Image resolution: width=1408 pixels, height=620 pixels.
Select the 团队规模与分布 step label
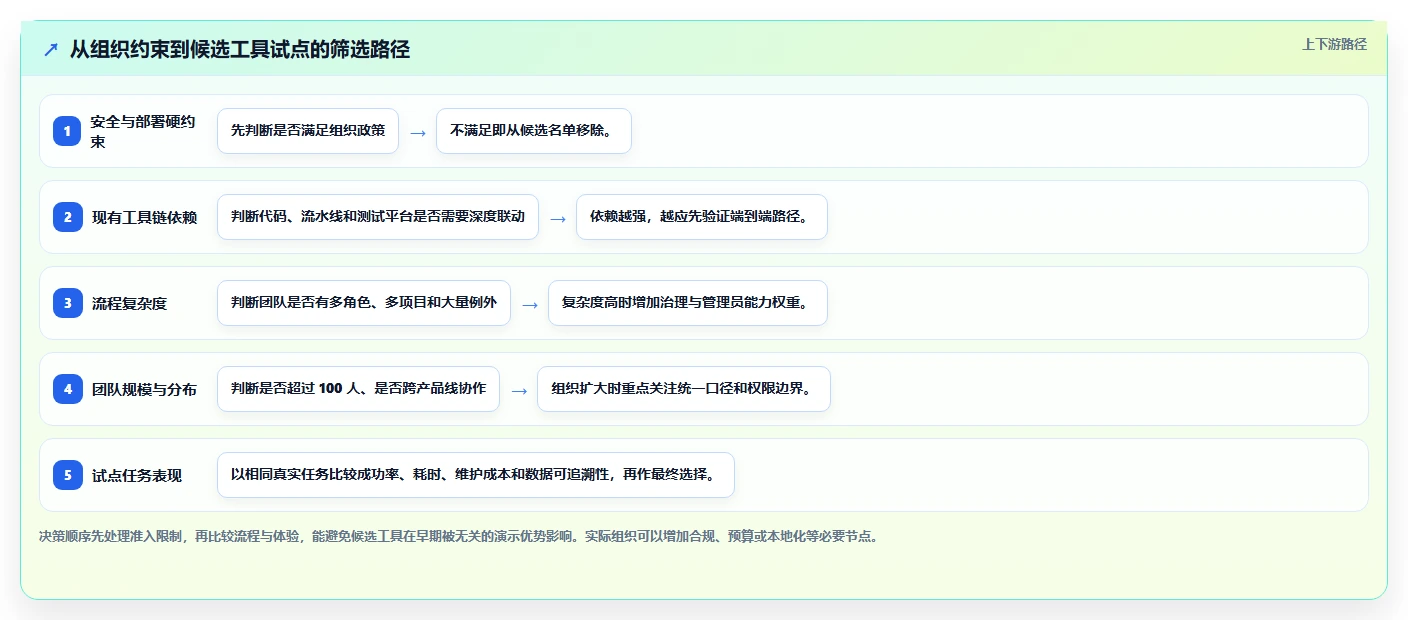coord(145,389)
